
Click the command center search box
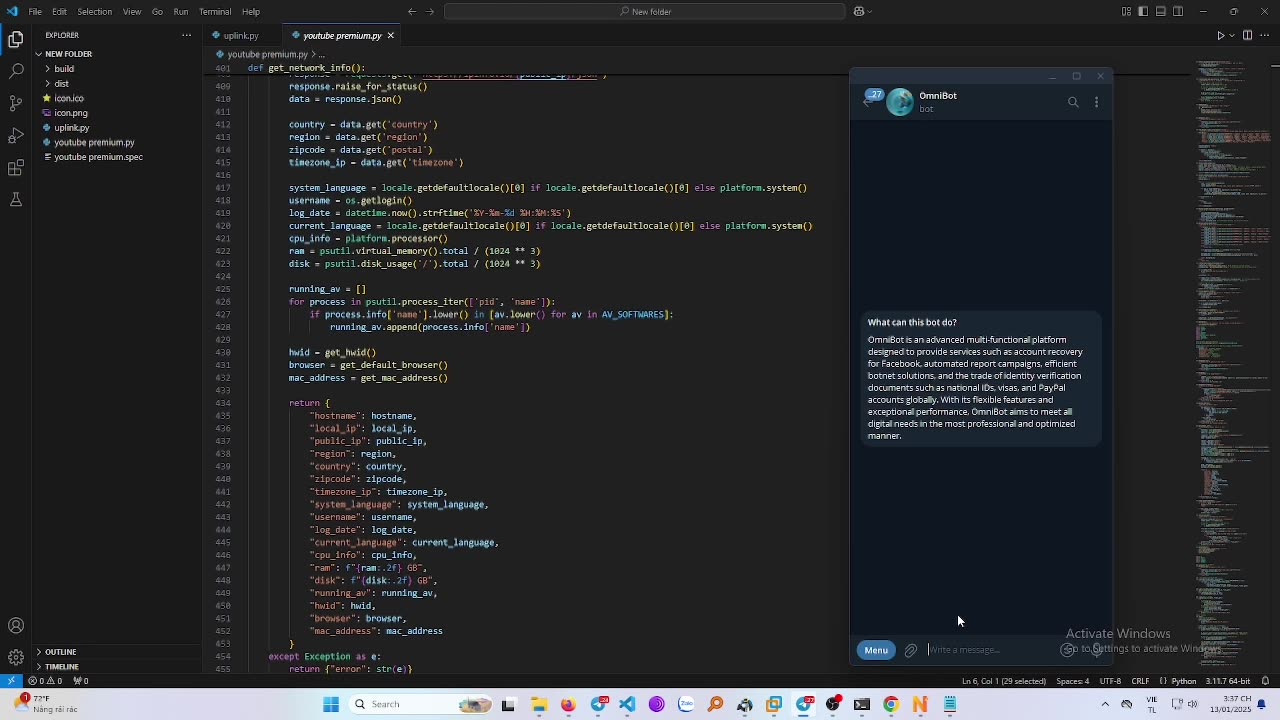[x=644, y=12]
